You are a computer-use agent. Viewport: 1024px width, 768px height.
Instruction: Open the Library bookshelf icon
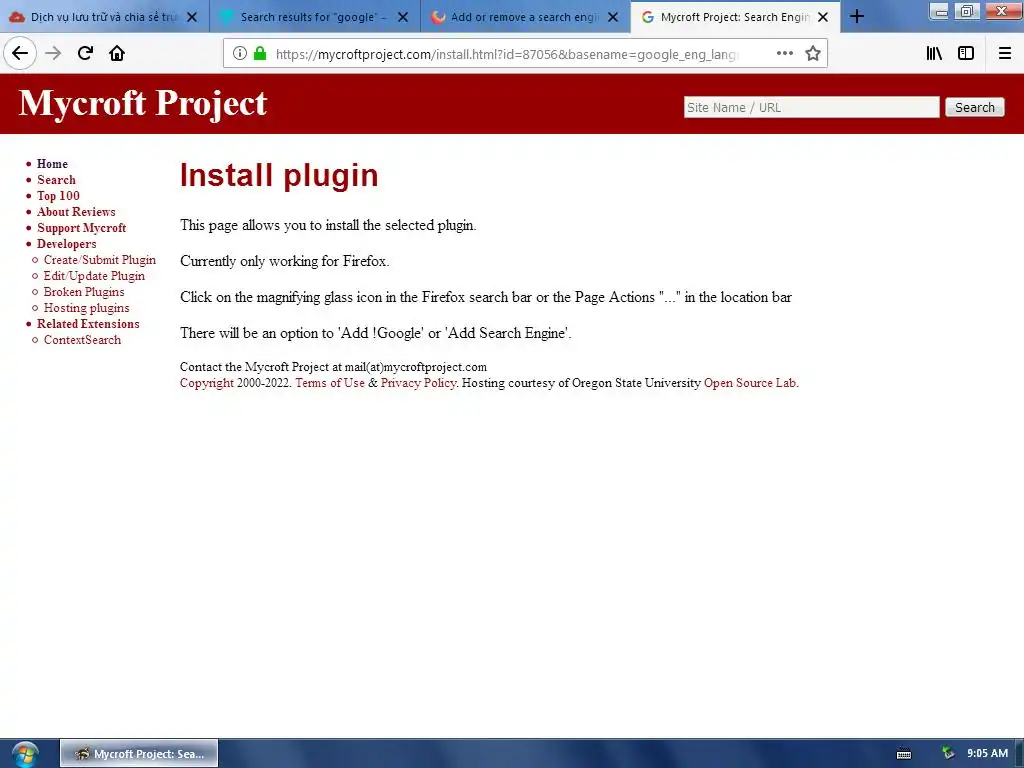(934, 54)
